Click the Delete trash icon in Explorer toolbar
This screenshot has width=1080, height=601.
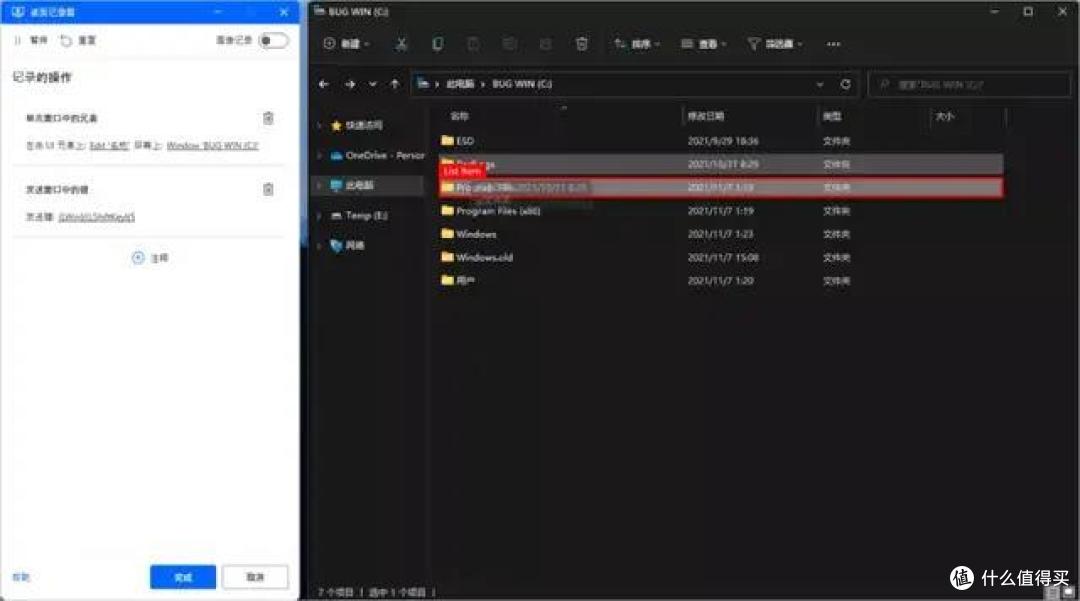click(581, 44)
